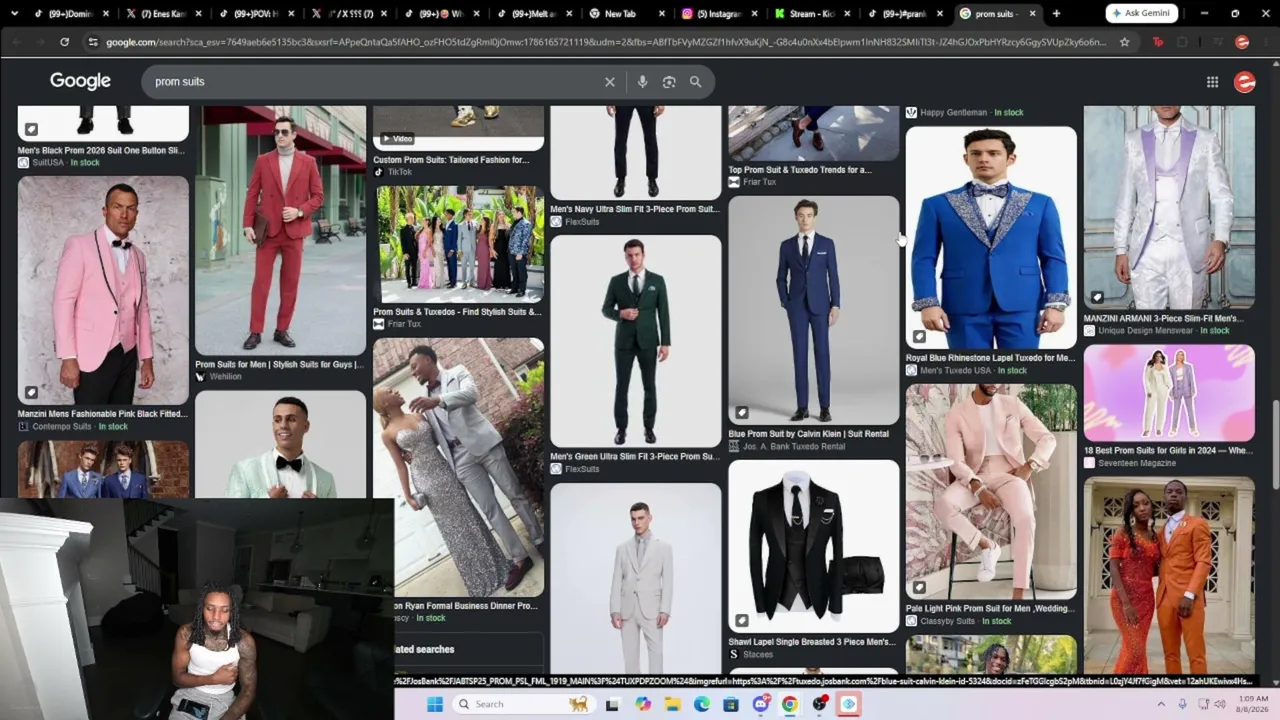
Task: Open Discord from the taskbar
Action: click(x=761, y=704)
